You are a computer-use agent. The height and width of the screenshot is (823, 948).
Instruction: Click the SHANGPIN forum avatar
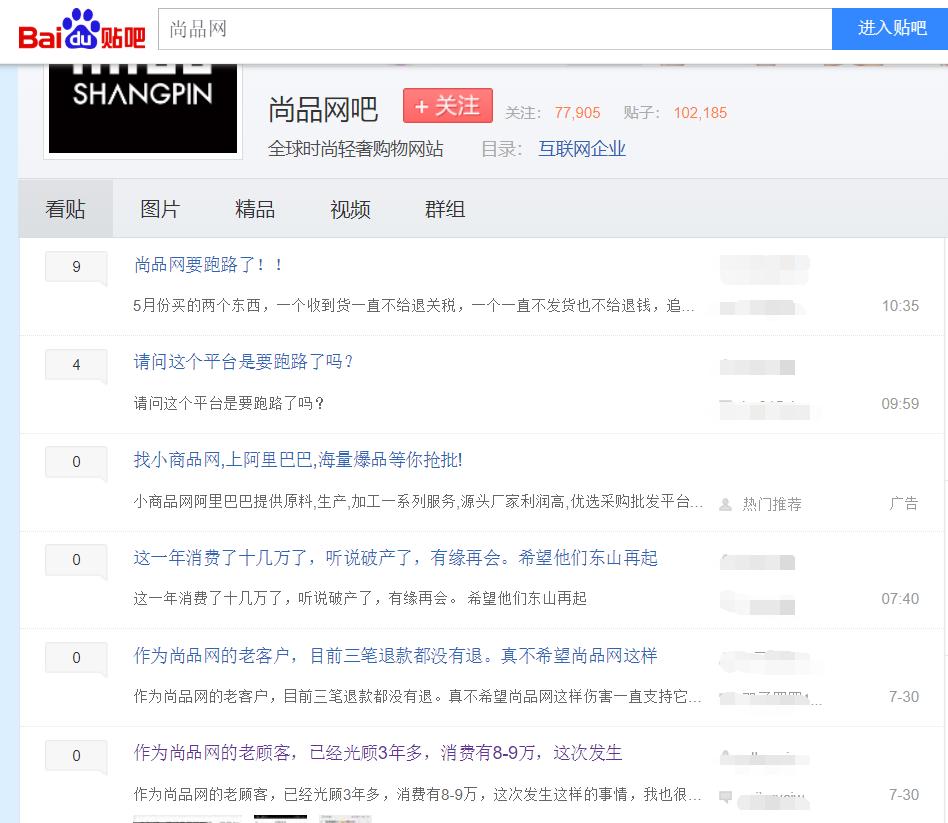(x=142, y=105)
